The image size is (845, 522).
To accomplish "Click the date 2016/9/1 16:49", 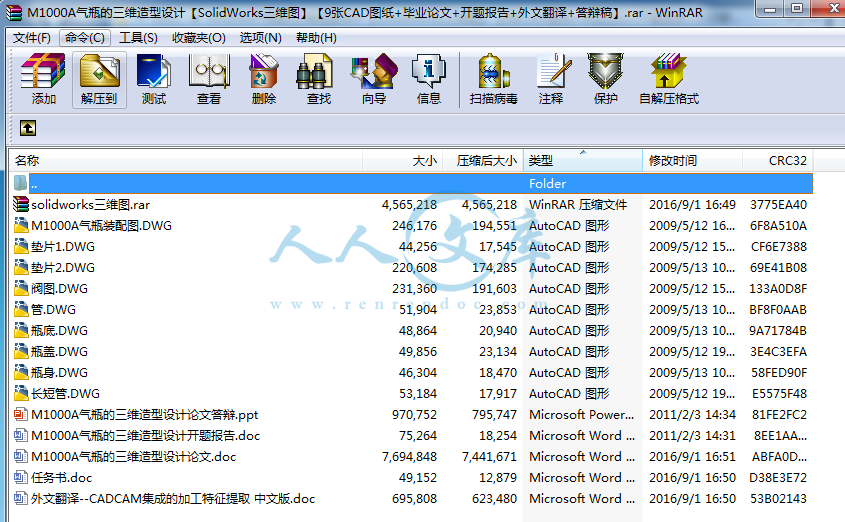I will pyautogui.click(x=692, y=205).
